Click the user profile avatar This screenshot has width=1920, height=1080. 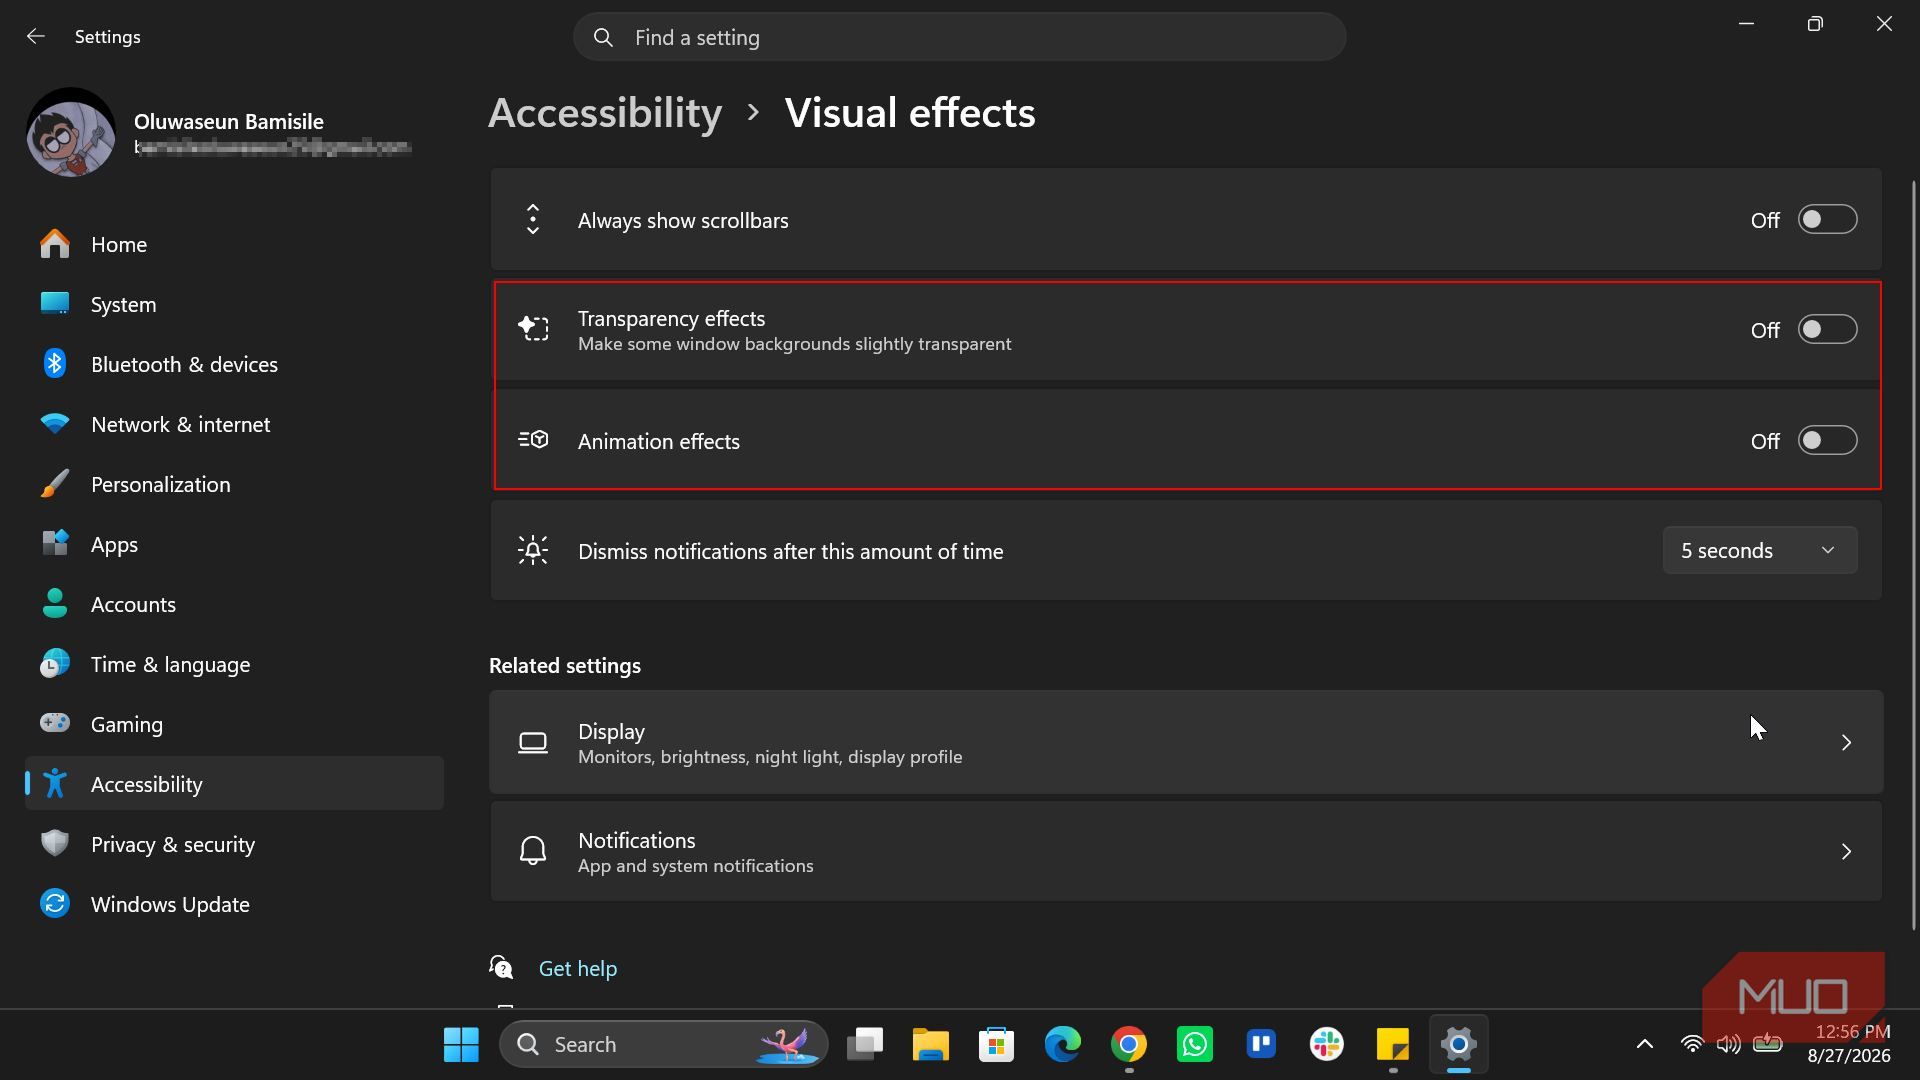71,133
